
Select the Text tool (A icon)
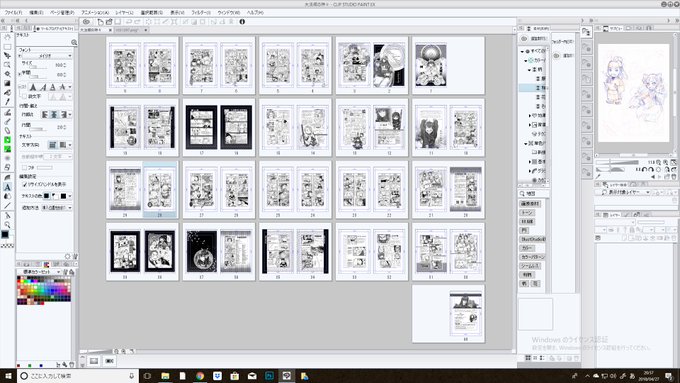(7, 187)
